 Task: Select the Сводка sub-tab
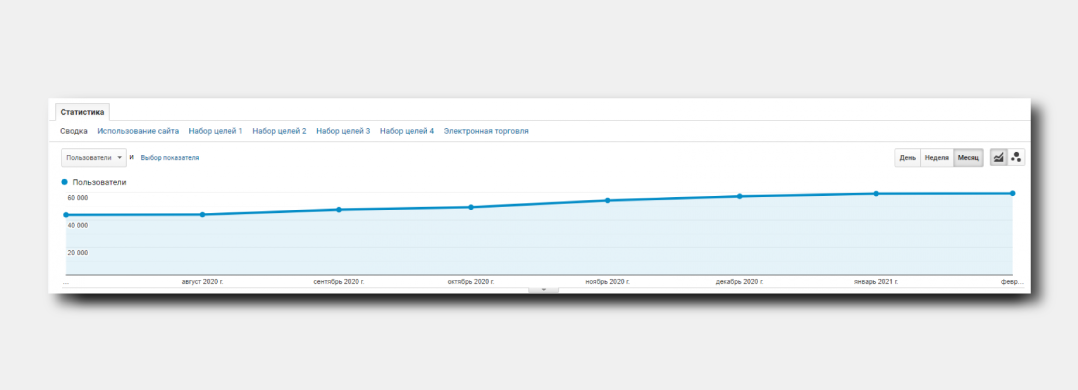pos(74,131)
